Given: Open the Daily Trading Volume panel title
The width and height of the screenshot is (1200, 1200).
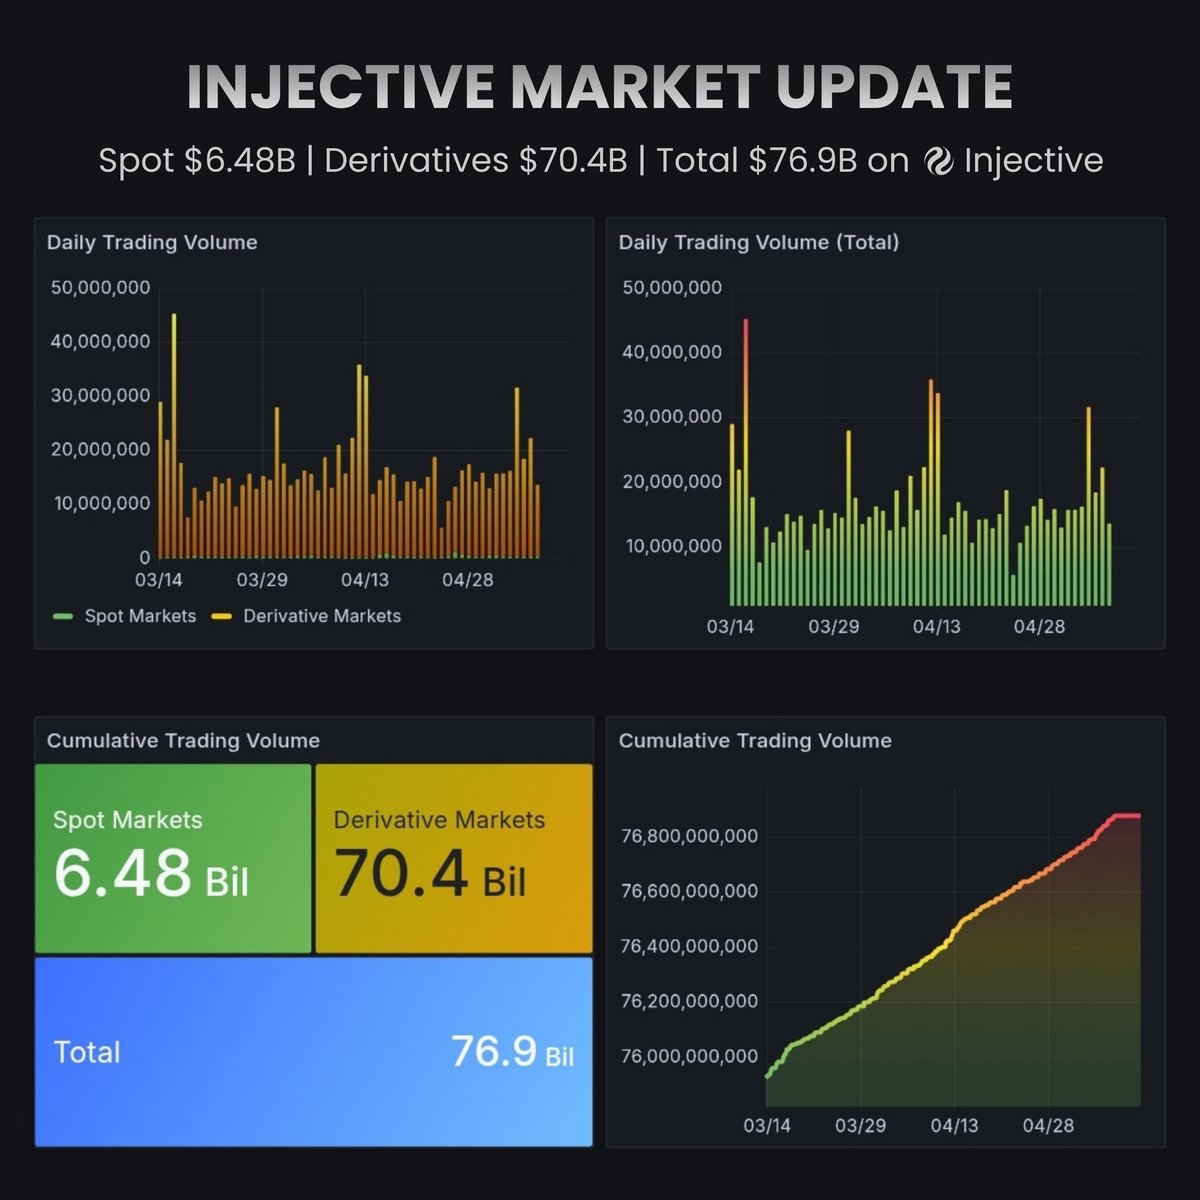Looking at the screenshot, I should [152, 242].
